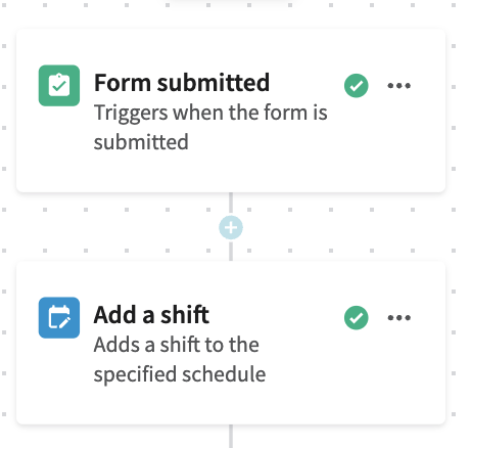Viewport: 477px width, 454px height.
Task: Click the "submitted" word below trigger description
Action: (x=141, y=142)
